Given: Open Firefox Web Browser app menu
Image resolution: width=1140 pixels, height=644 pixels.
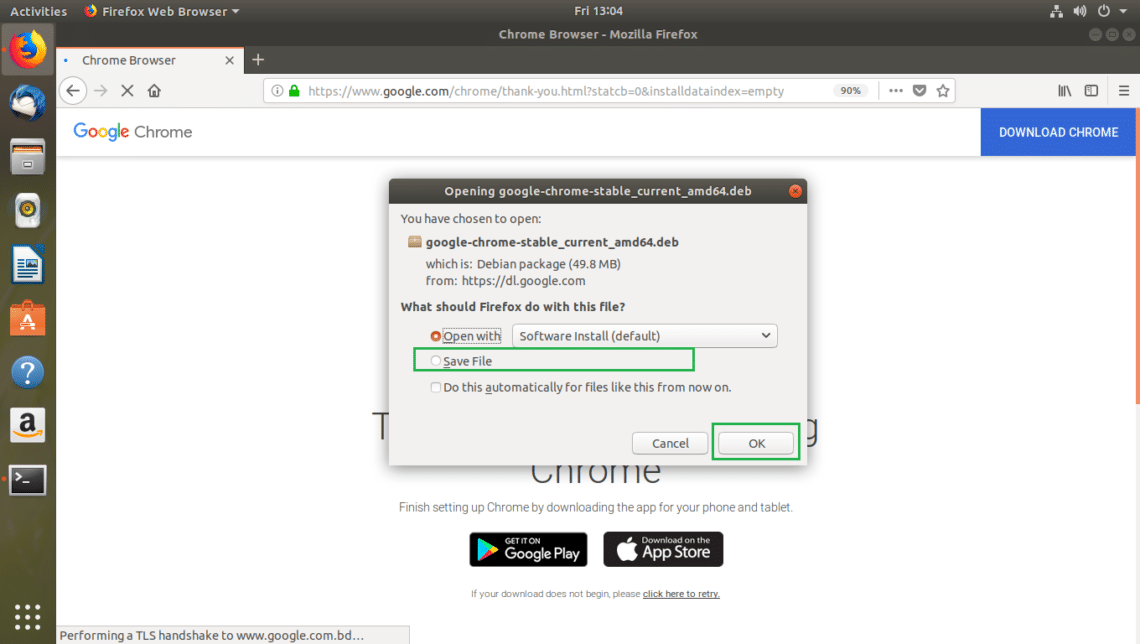Looking at the screenshot, I should click(x=161, y=11).
